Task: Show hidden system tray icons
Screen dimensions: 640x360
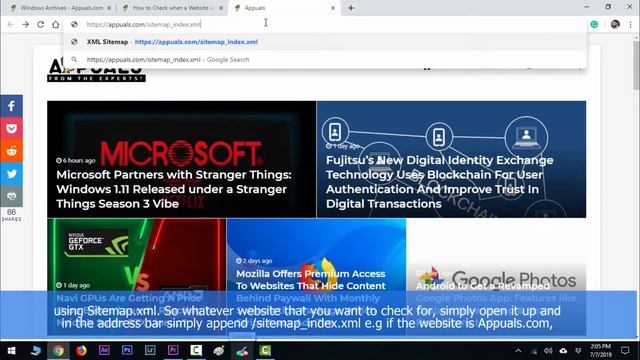Action: coord(518,351)
